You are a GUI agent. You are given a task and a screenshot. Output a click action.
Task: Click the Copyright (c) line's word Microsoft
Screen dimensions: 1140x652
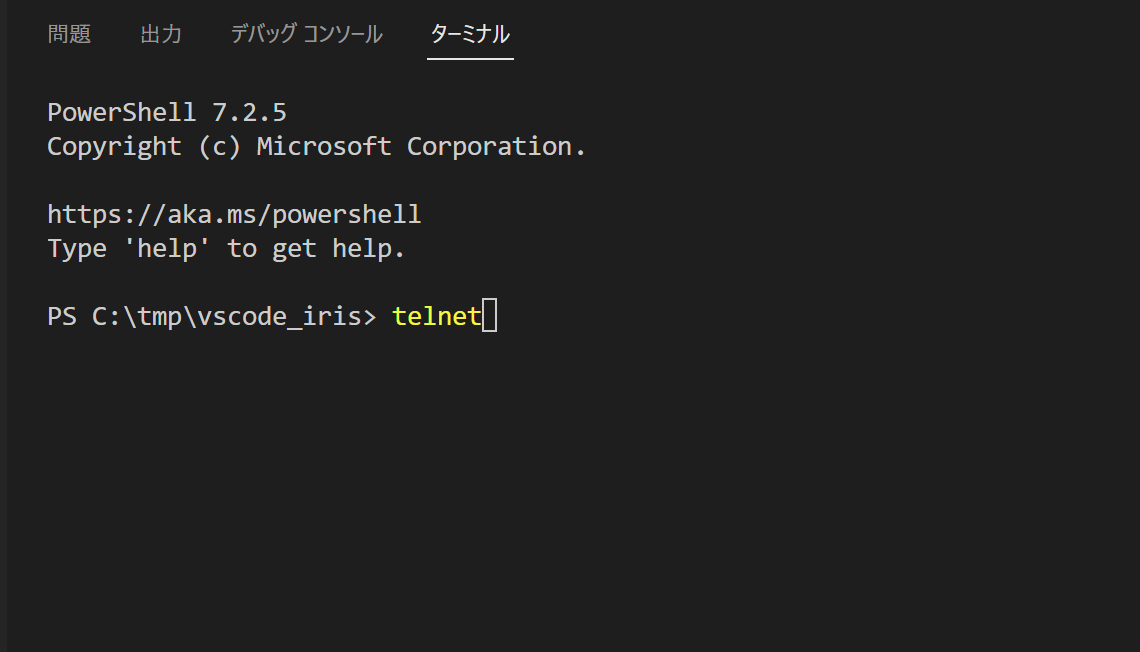pos(324,146)
